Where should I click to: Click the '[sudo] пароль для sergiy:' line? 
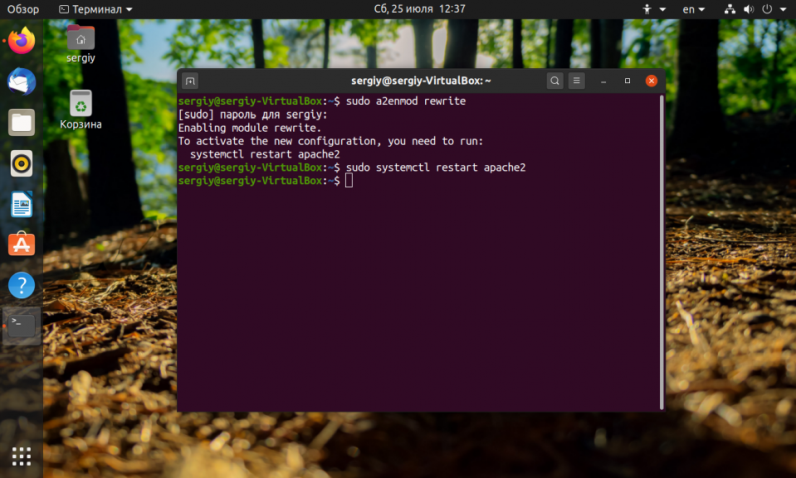(x=252, y=115)
